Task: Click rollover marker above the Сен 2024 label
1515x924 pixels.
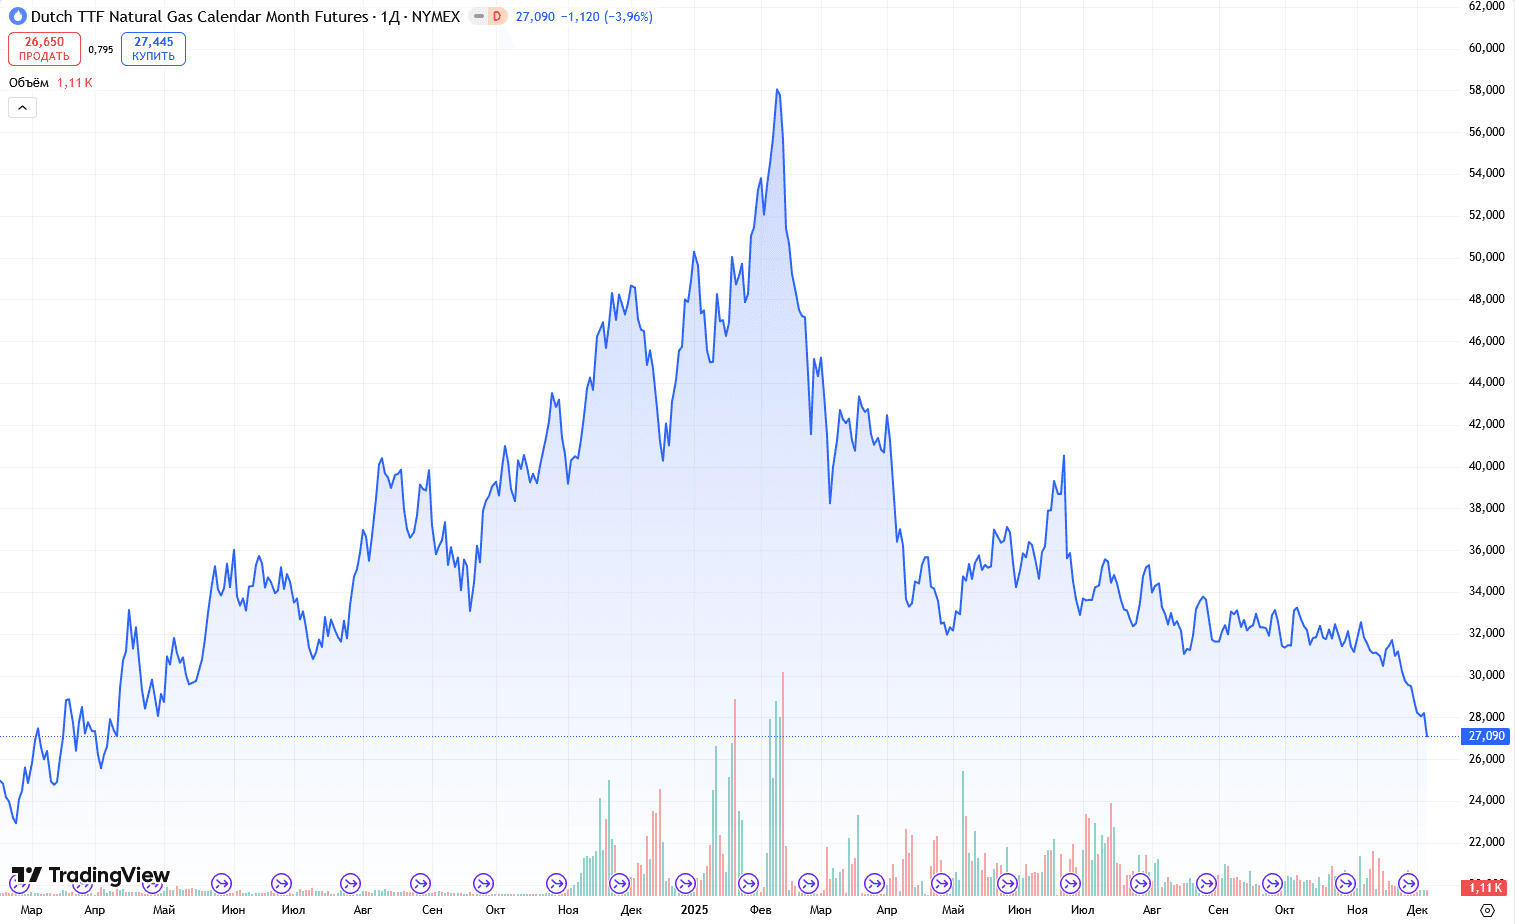Action: [420, 884]
